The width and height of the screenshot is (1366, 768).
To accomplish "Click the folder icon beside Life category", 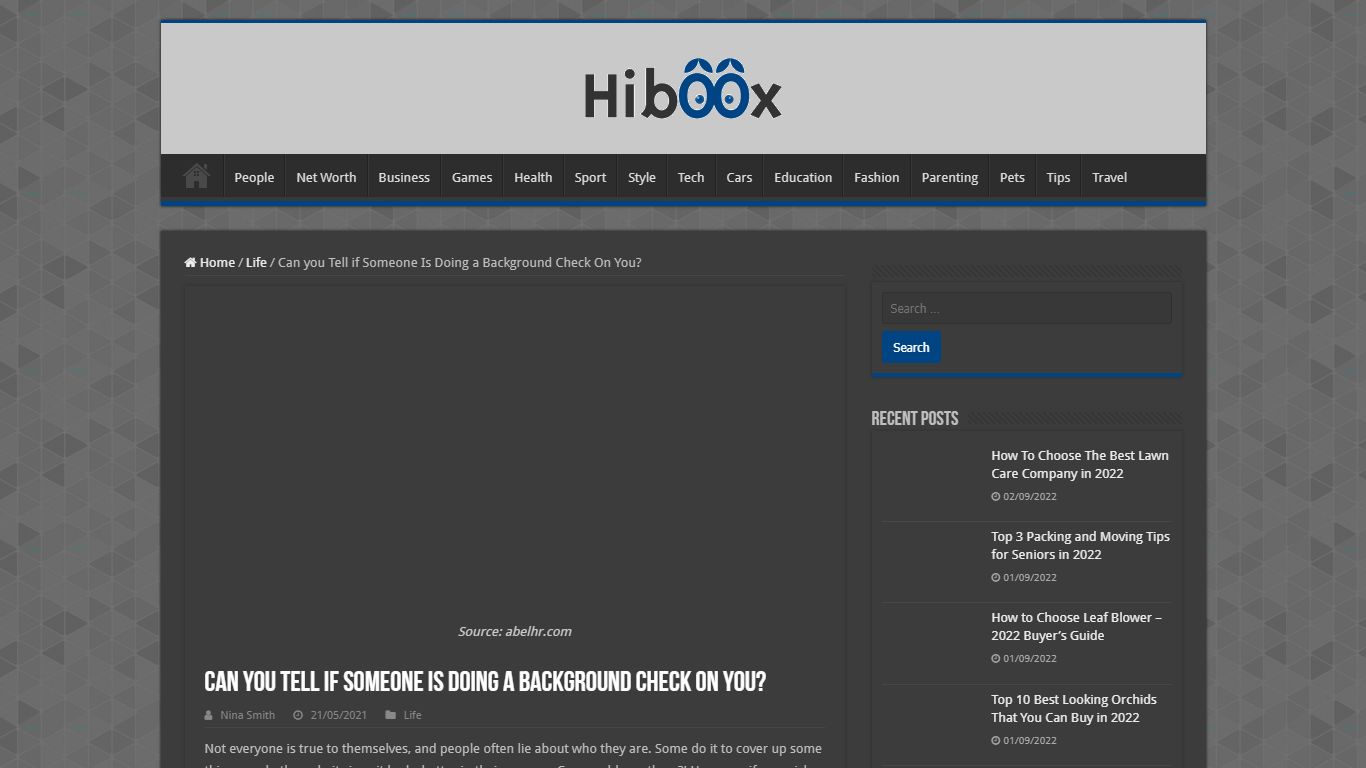I will click(391, 715).
